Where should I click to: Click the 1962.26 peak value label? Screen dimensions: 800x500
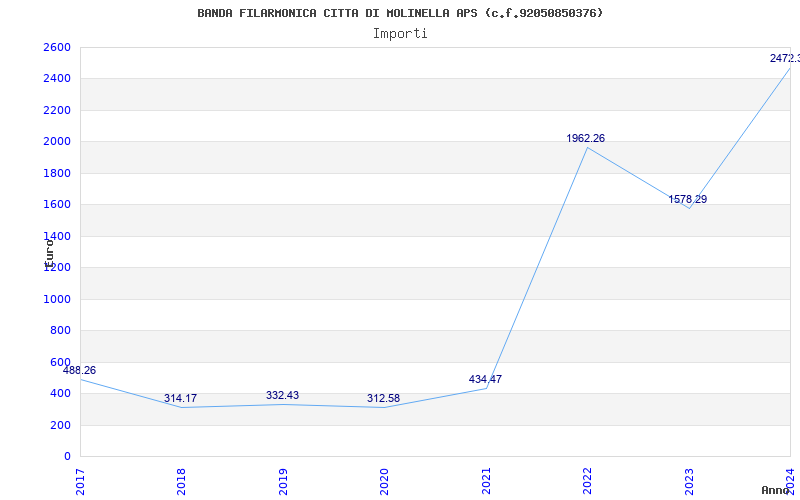(x=585, y=138)
